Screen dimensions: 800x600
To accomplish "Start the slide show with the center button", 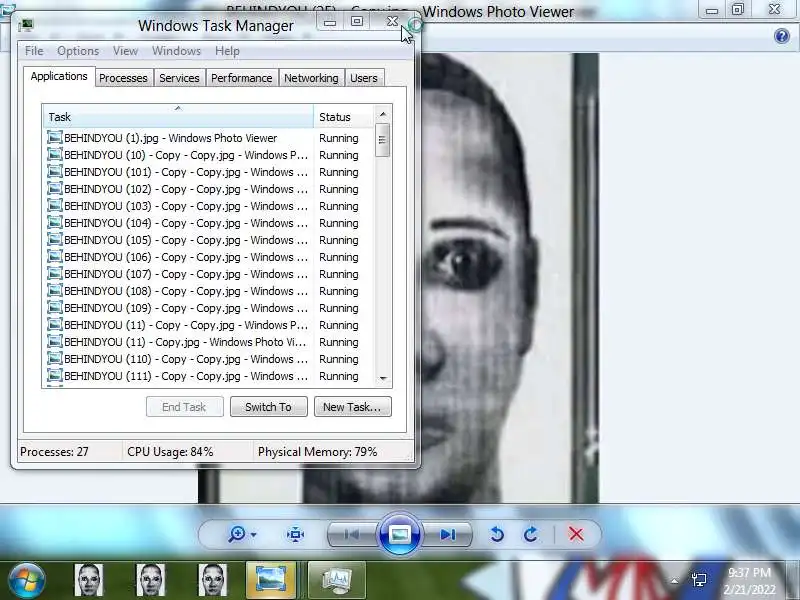I will (x=400, y=534).
